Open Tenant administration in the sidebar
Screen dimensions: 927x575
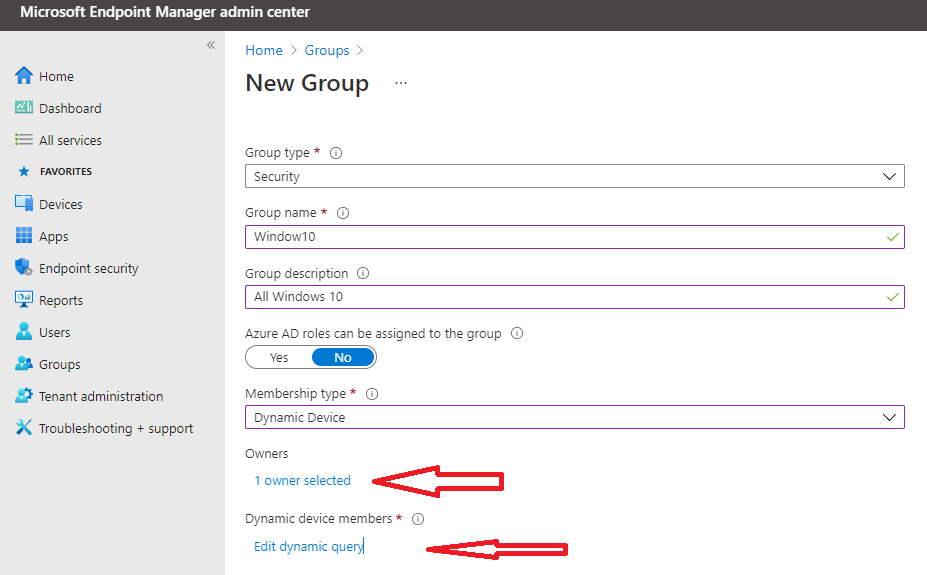click(x=101, y=397)
